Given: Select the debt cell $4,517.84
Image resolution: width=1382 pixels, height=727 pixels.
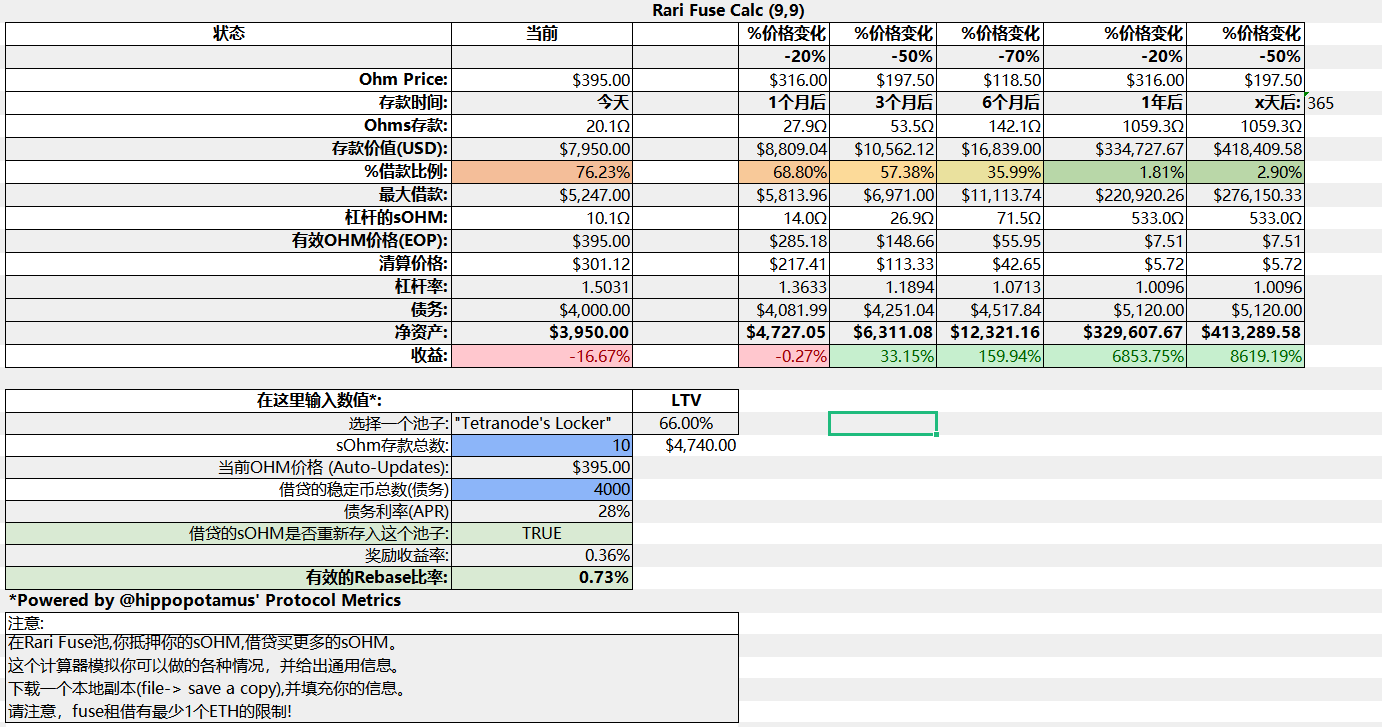Looking at the screenshot, I should click(x=990, y=310).
